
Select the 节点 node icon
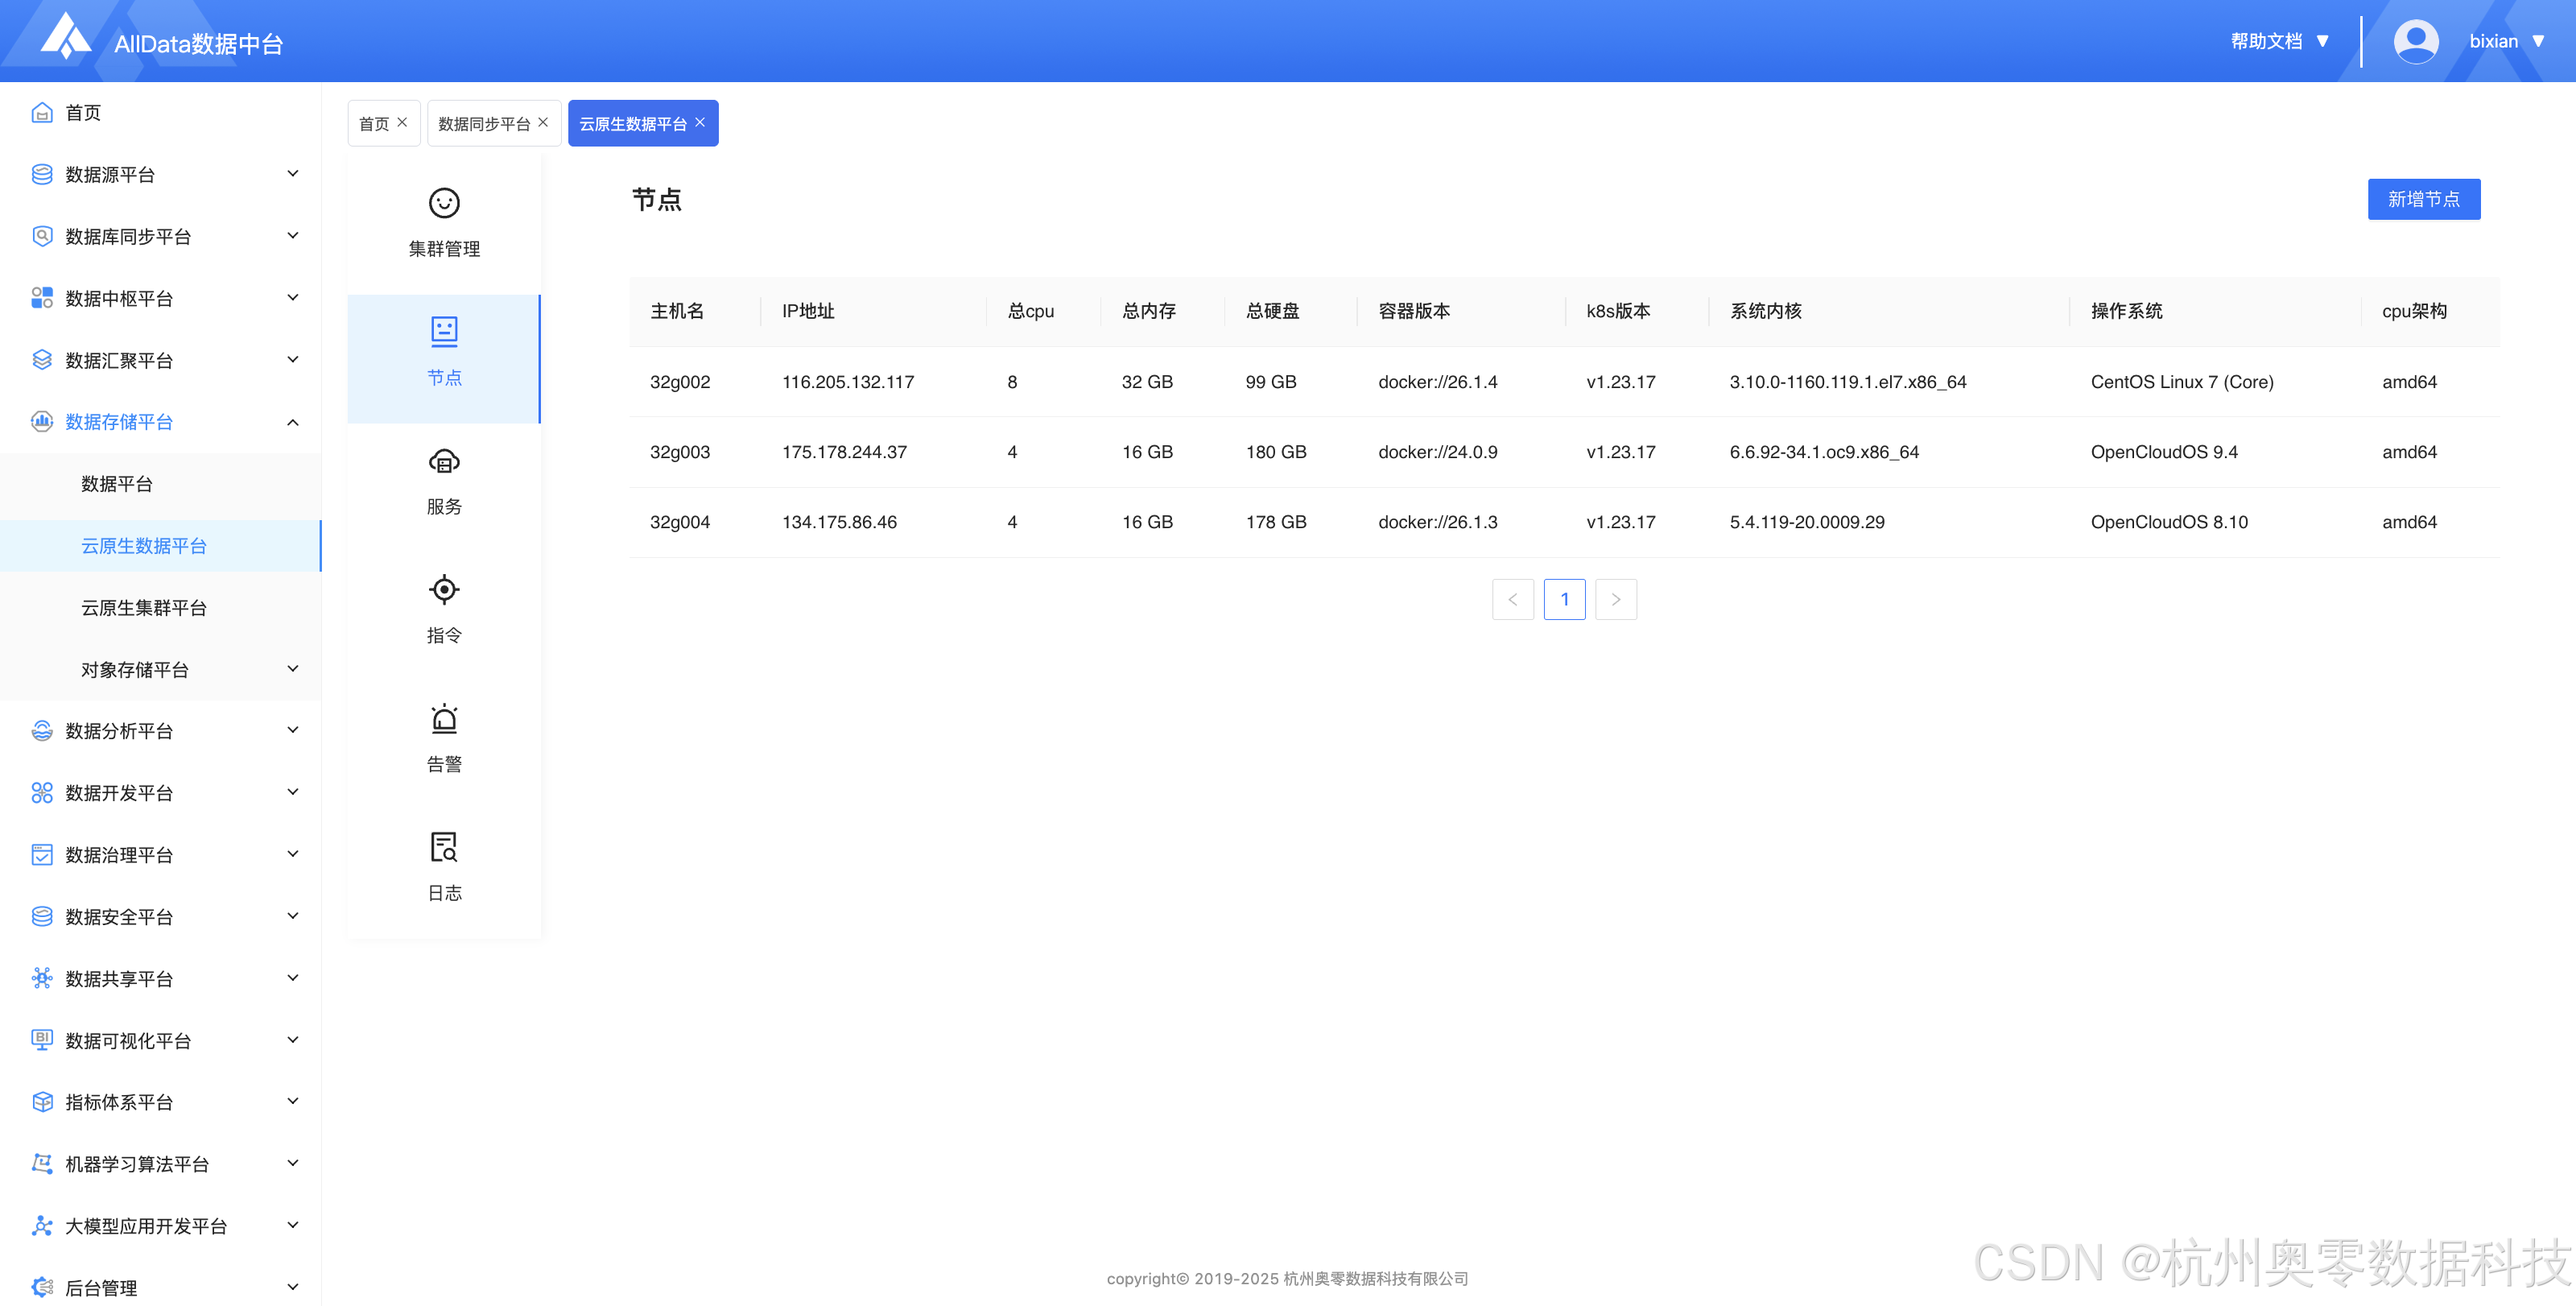[444, 331]
